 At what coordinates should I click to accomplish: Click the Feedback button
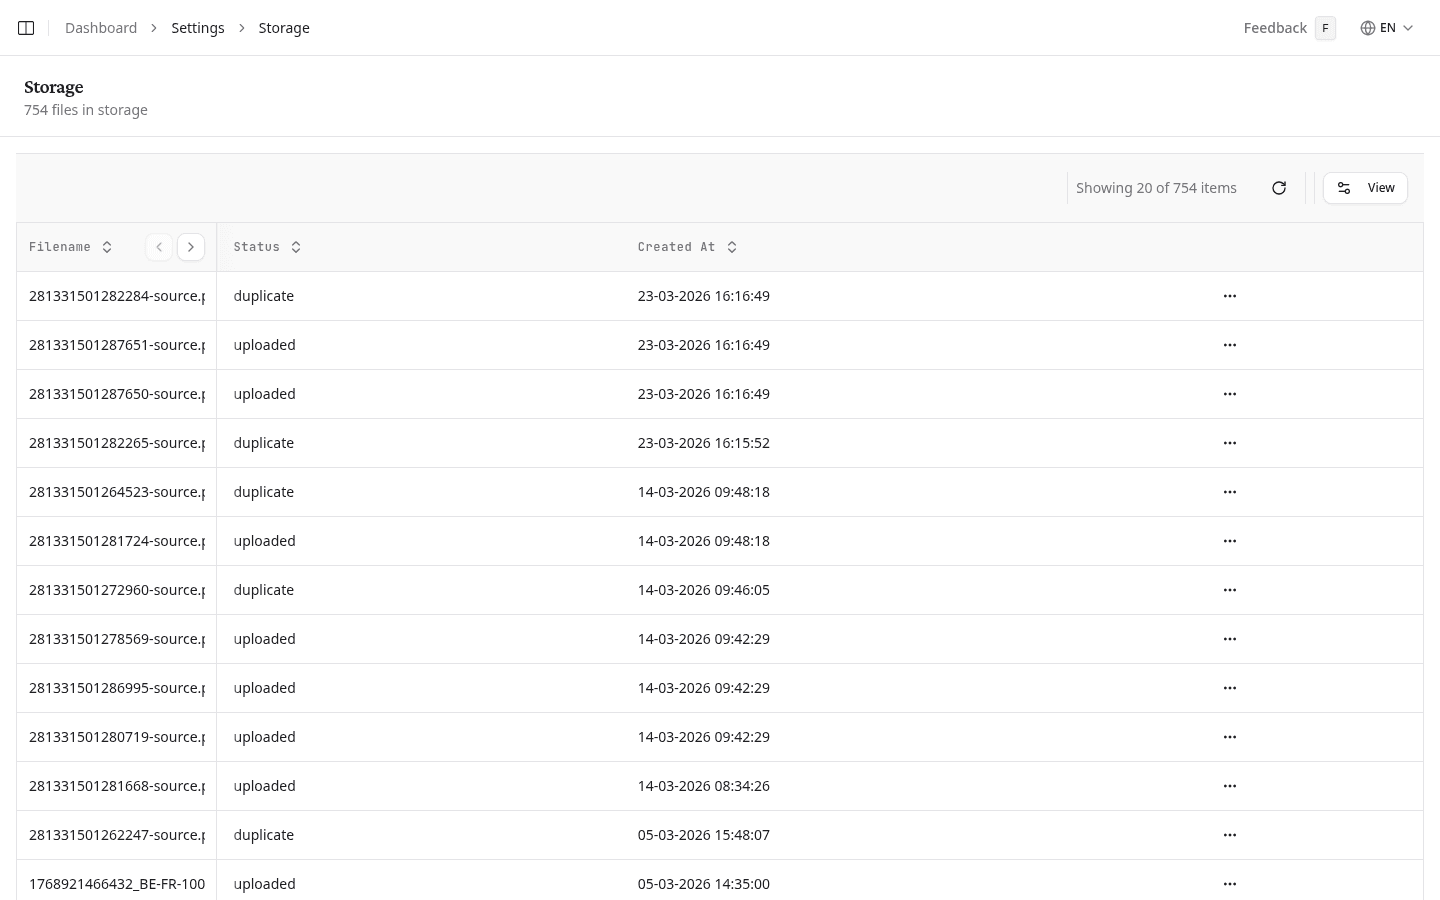coord(1289,28)
